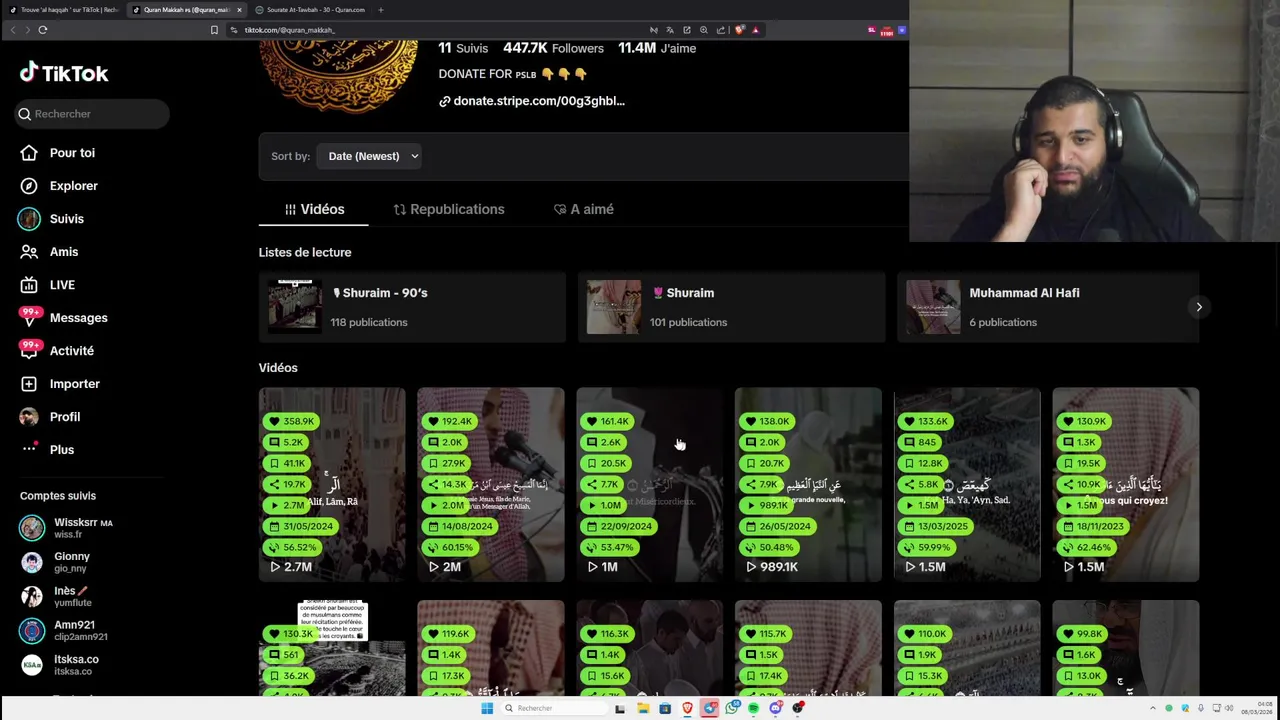This screenshot has height=720, width=1280.
Task: Open the Plus more-options icon
Action: [x=29, y=450]
